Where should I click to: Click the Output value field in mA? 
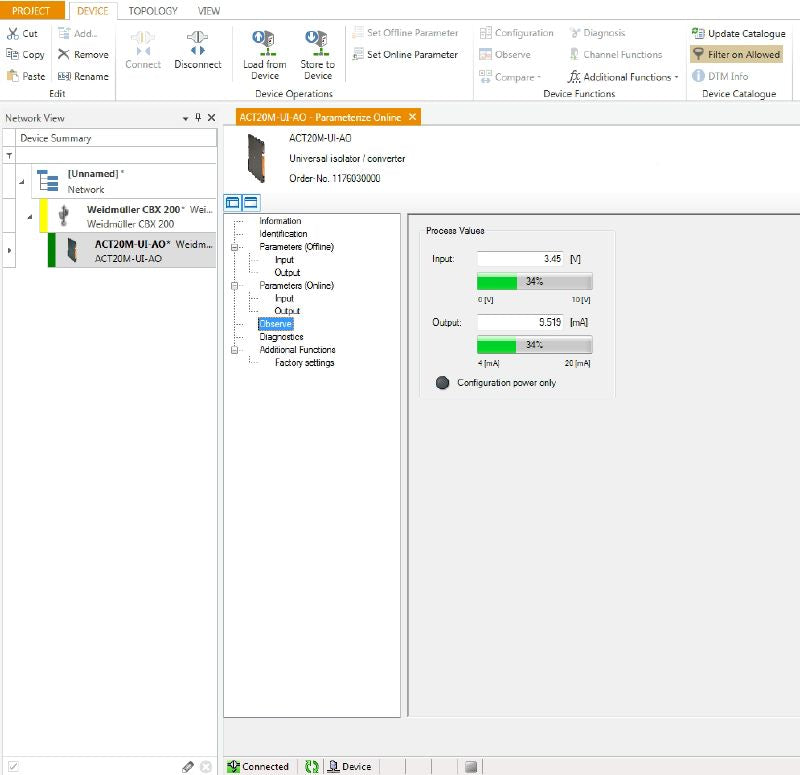point(520,323)
